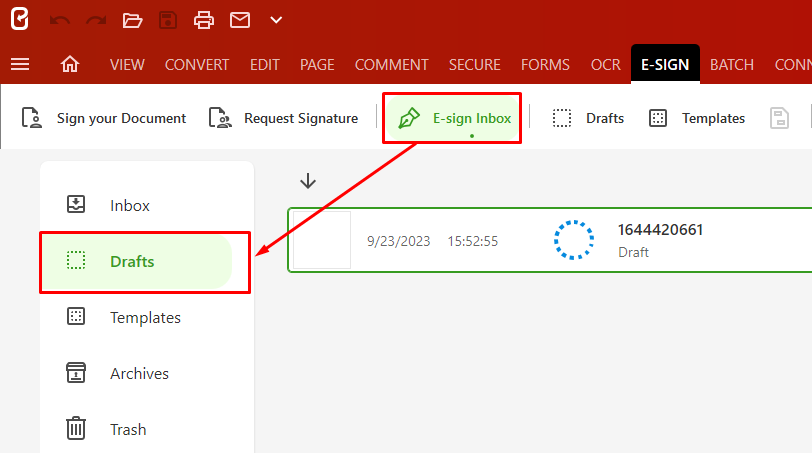
Task: Go to the Home screen icon
Action: [x=70, y=64]
